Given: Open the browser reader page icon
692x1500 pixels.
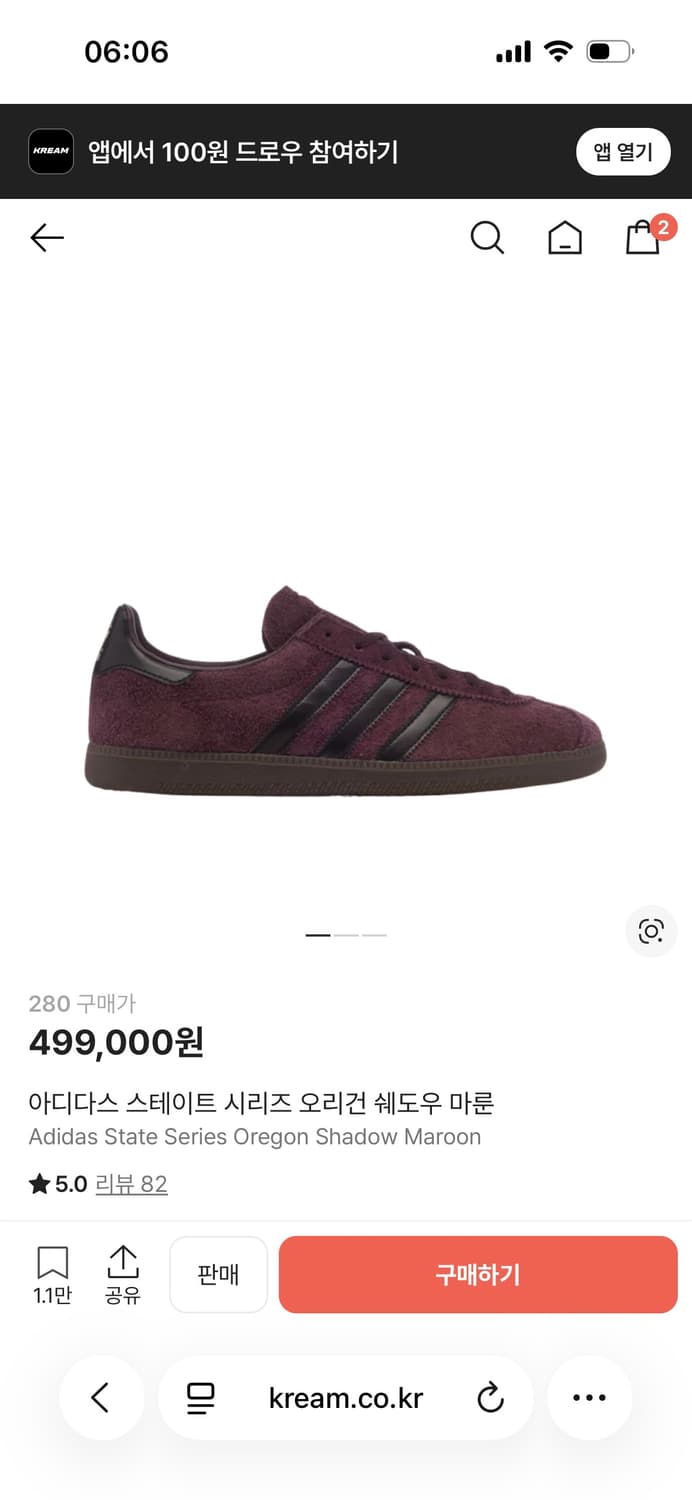Looking at the screenshot, I should click(201, 1398).
